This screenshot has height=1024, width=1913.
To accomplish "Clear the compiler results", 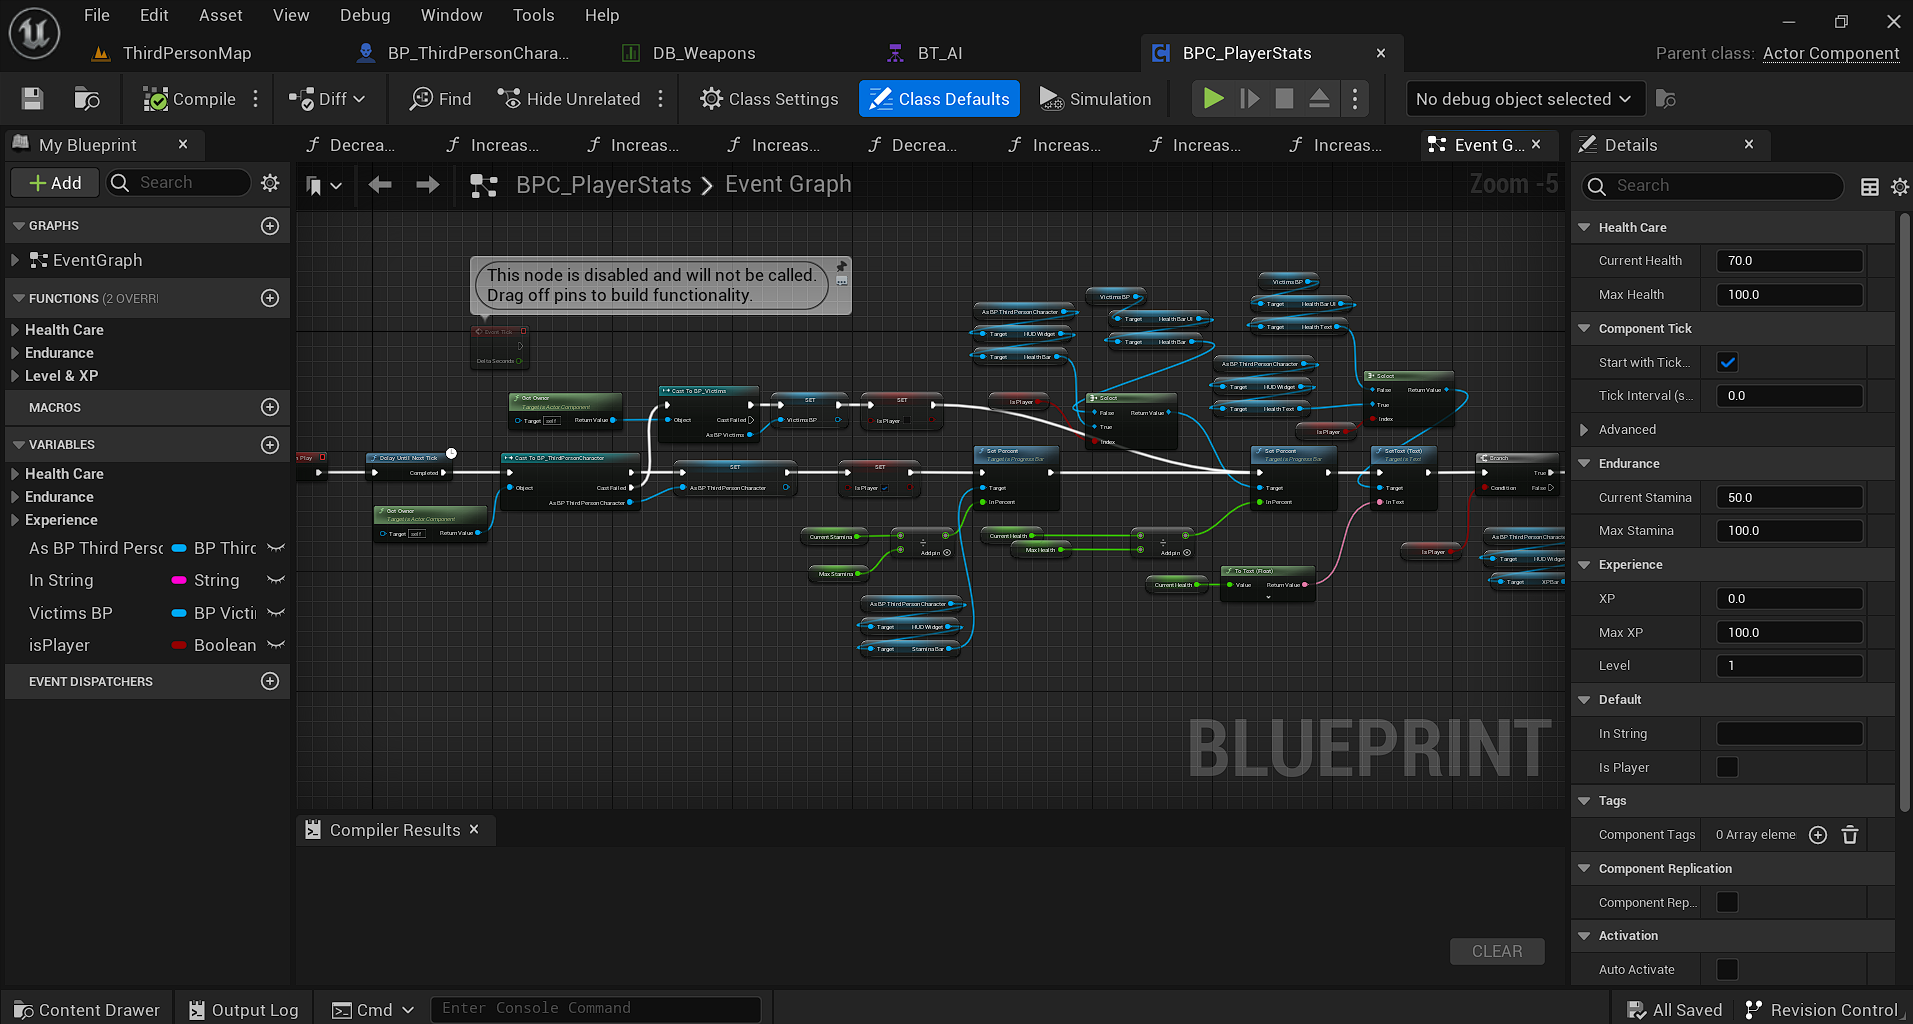I will (x=1497, y=951).
